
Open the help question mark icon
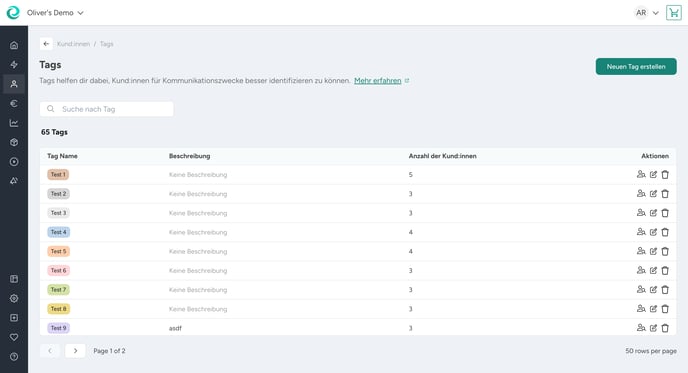pos(14,357)
